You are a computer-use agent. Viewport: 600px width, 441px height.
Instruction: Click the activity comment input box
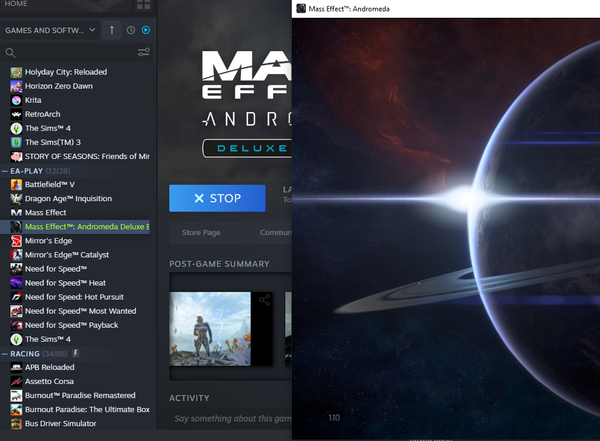[232, 419]
